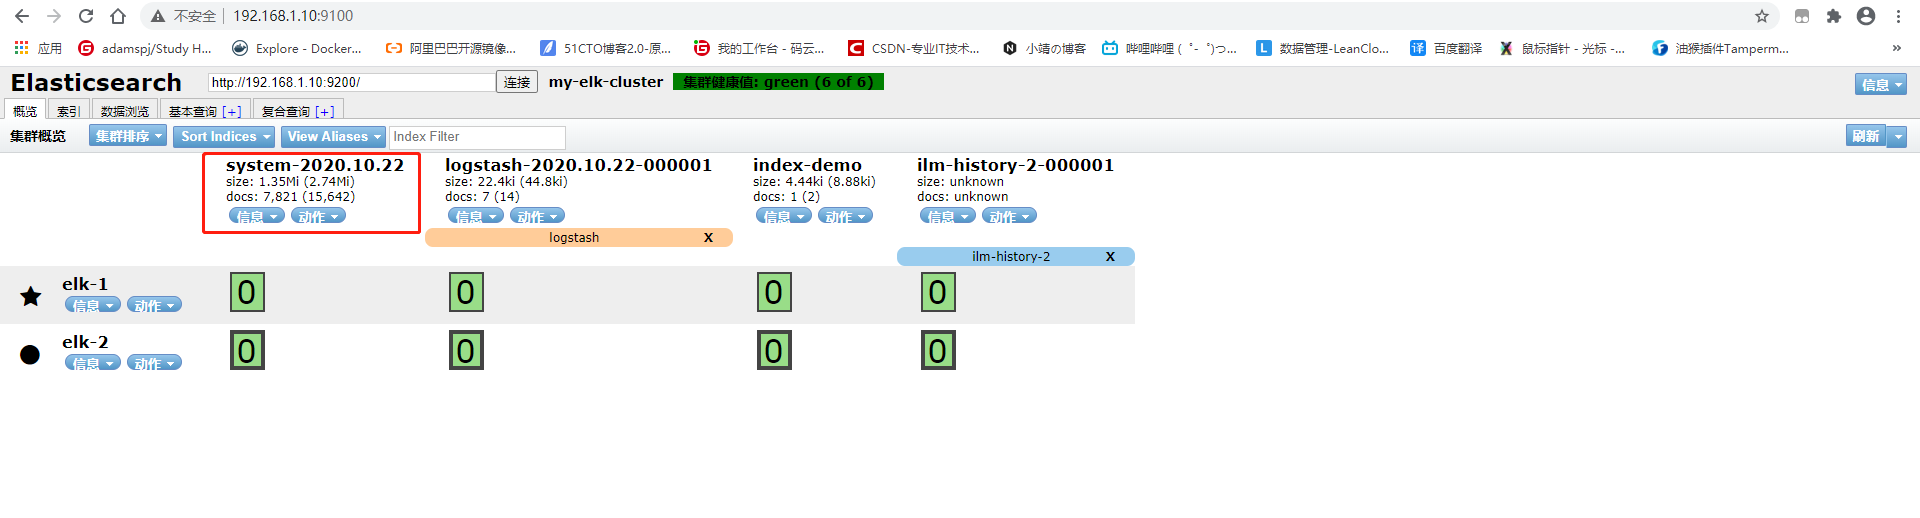Click elk-2 shard 0 of ilm-history-2-000001
Viewport: 1920px width, 518px height.
click(x=938, y=350)
